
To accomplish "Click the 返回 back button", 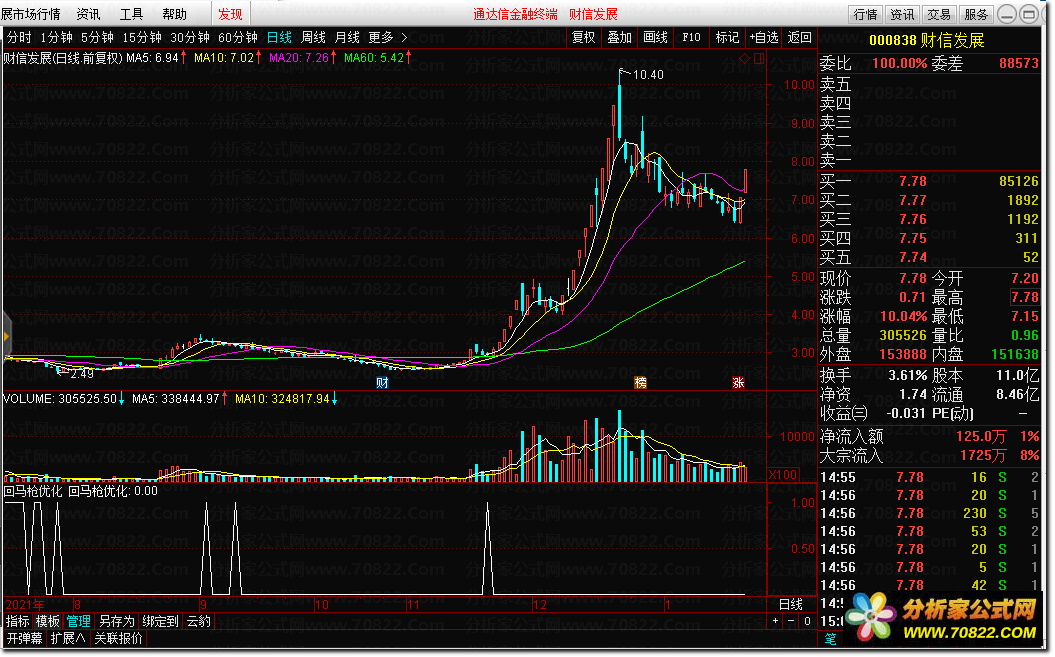I will pos(799,38).
